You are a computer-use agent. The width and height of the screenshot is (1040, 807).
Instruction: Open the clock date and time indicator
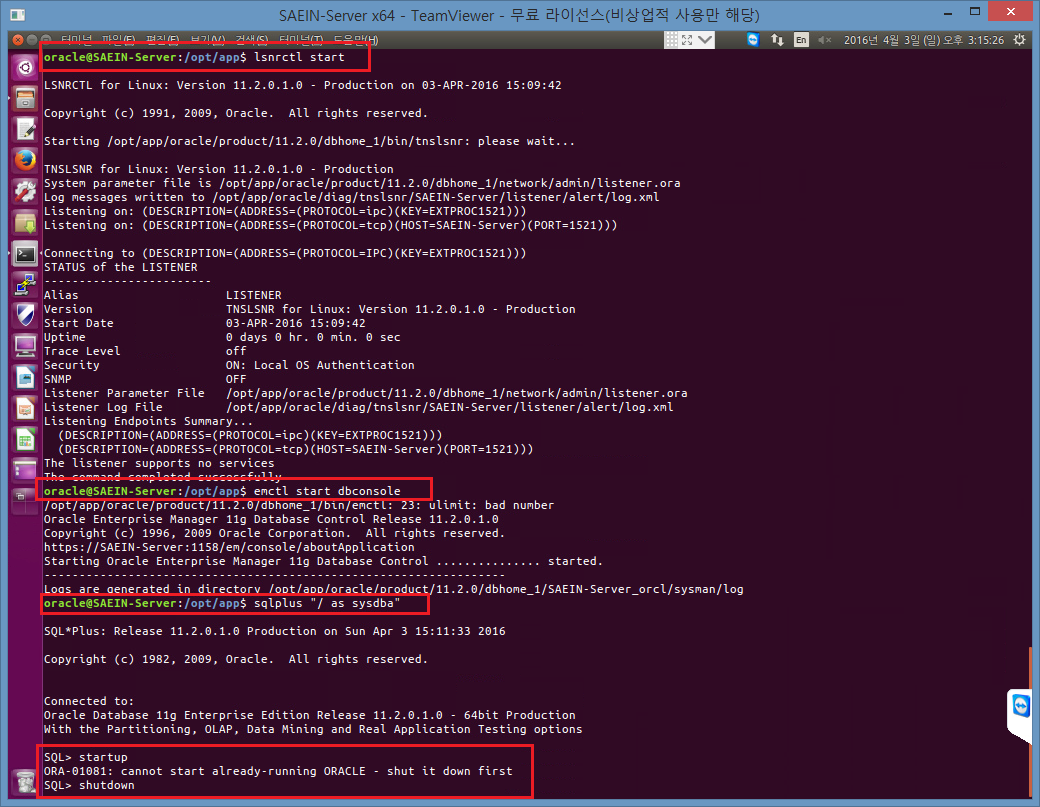tap(924, 40)
